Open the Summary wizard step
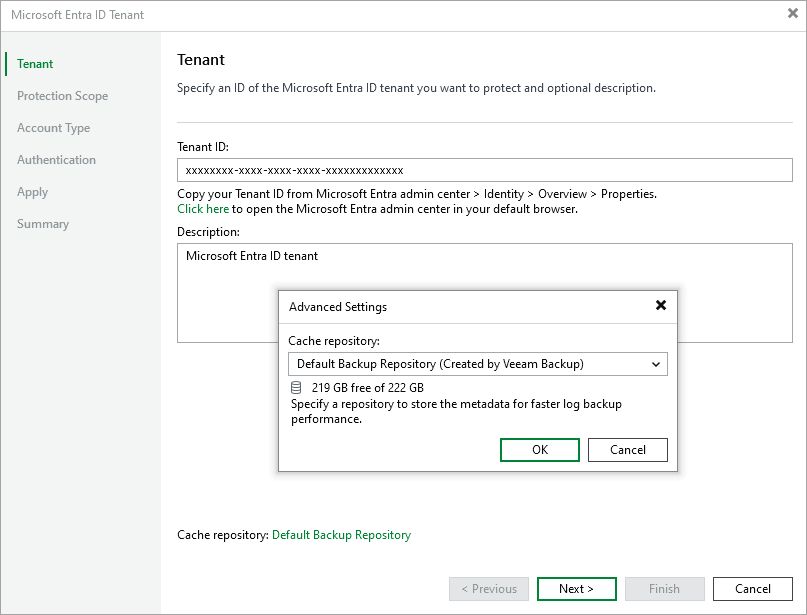Image resolution: width=807 pixels, height=615 pixels. point(43,223)
